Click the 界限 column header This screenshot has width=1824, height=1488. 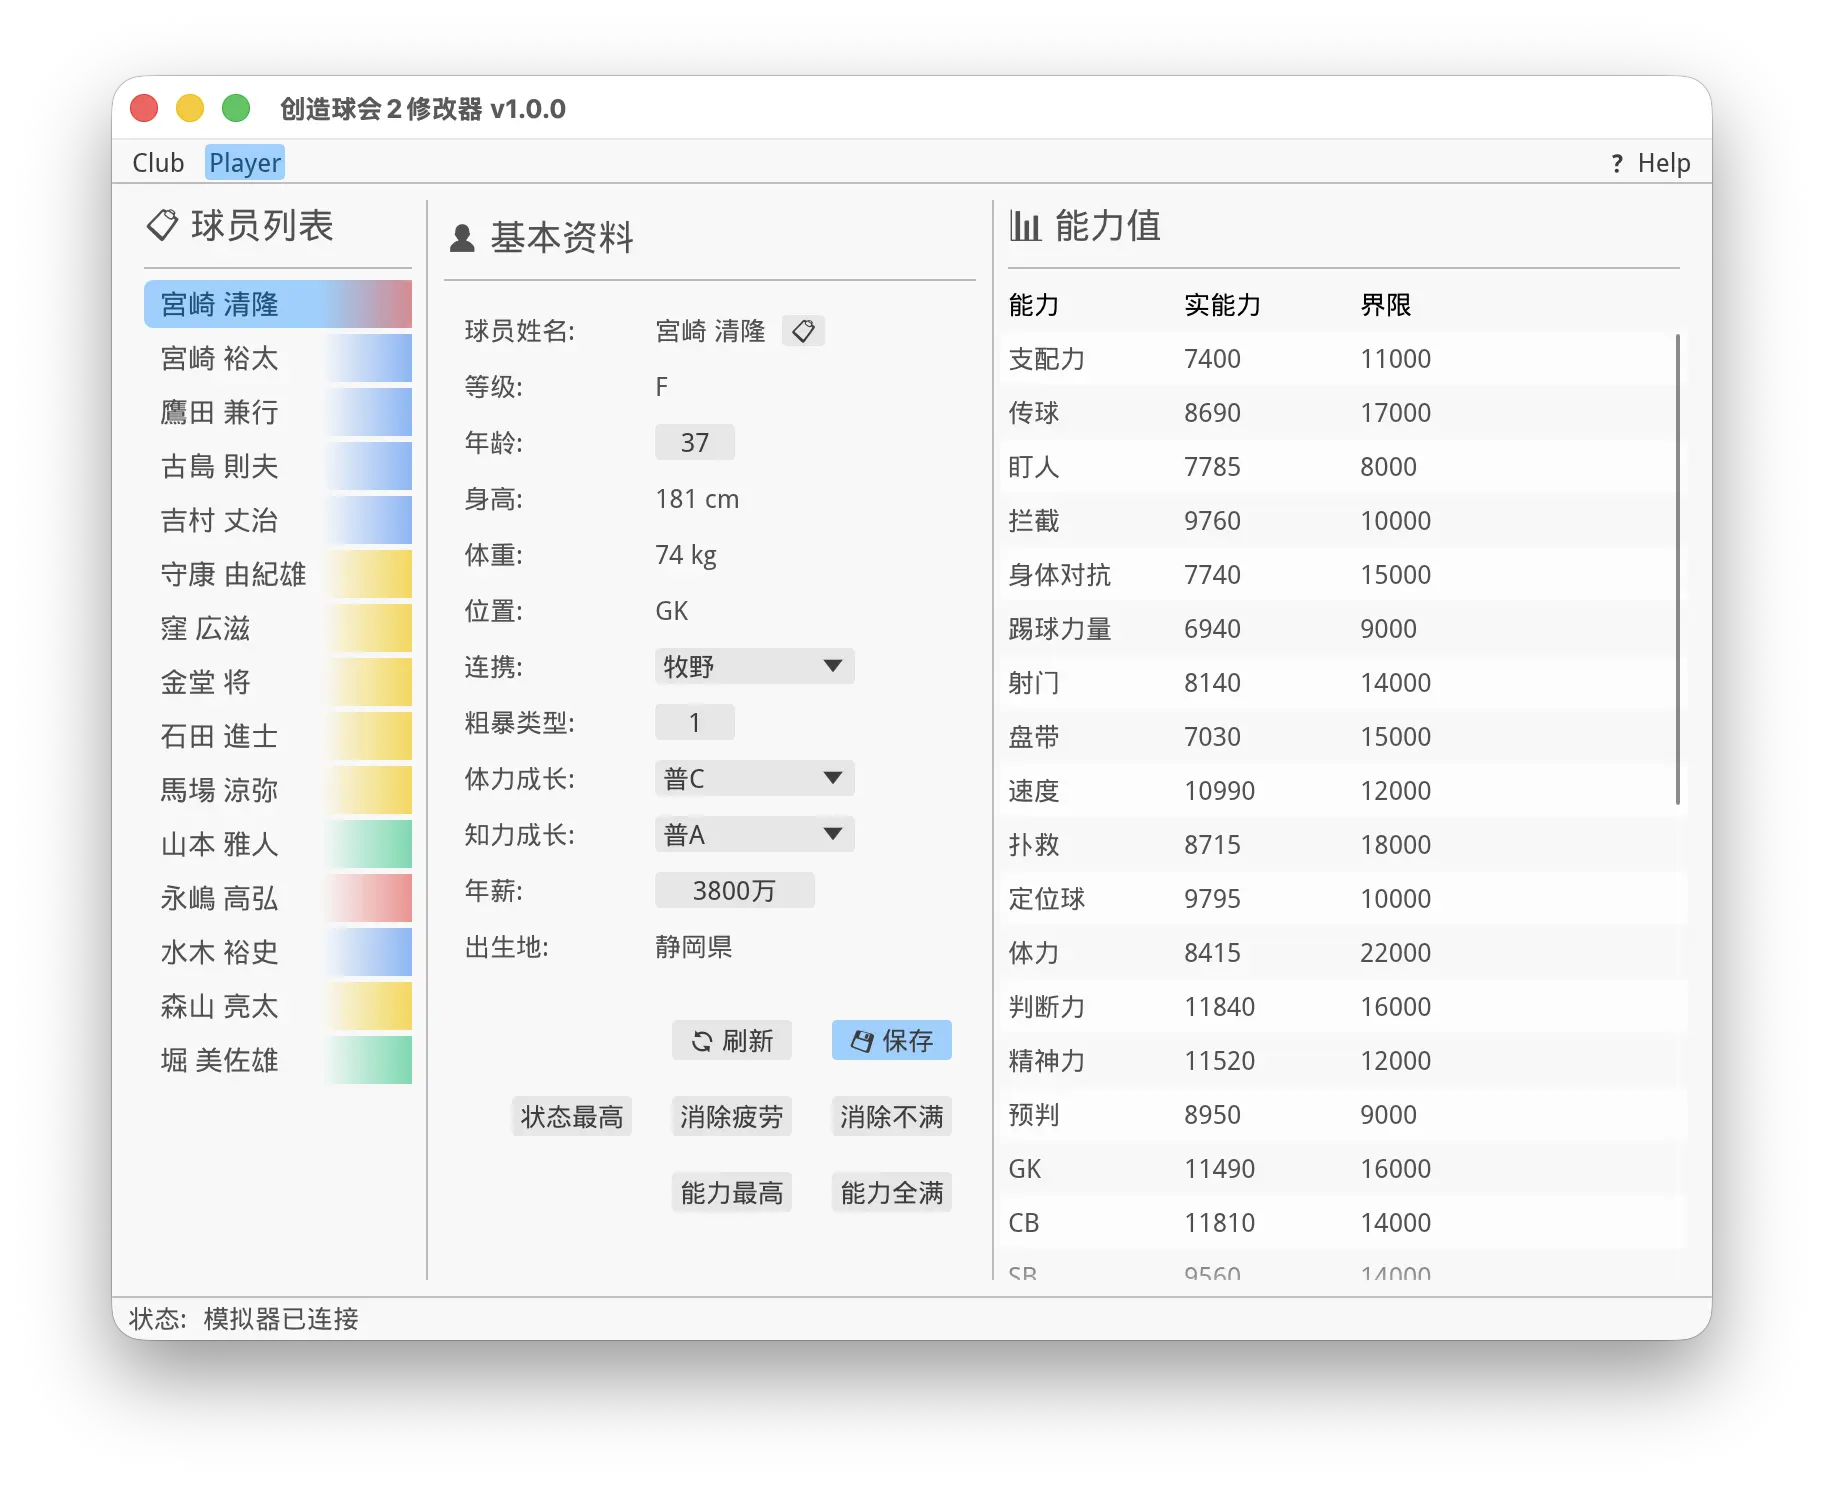click(x=1385, y=305)
